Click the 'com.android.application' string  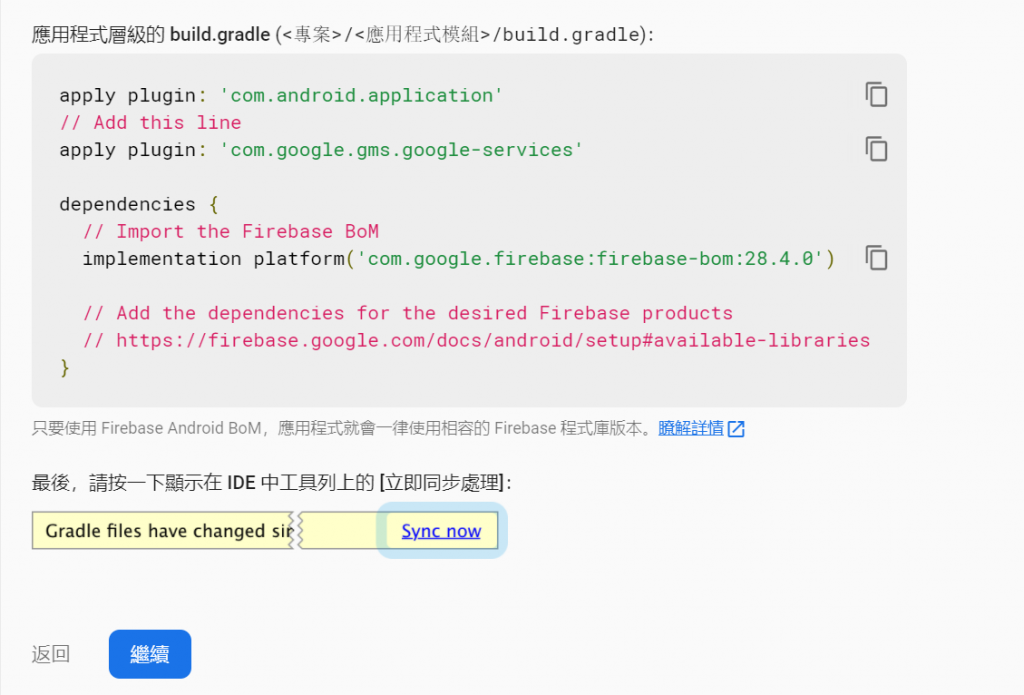click(360, 95)
